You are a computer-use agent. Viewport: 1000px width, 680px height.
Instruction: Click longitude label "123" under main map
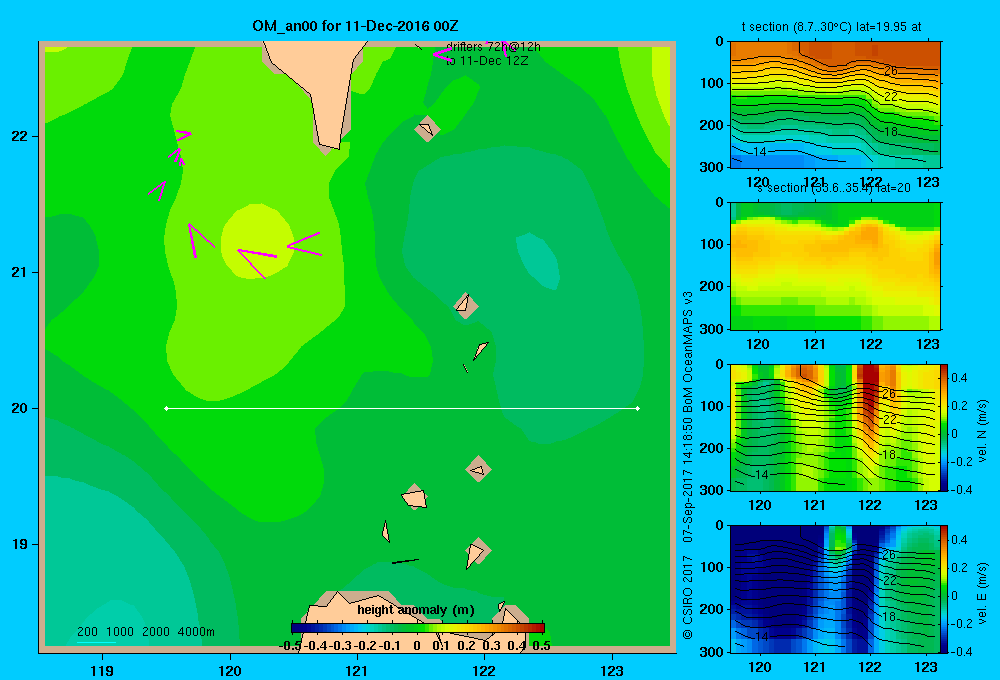612,670
